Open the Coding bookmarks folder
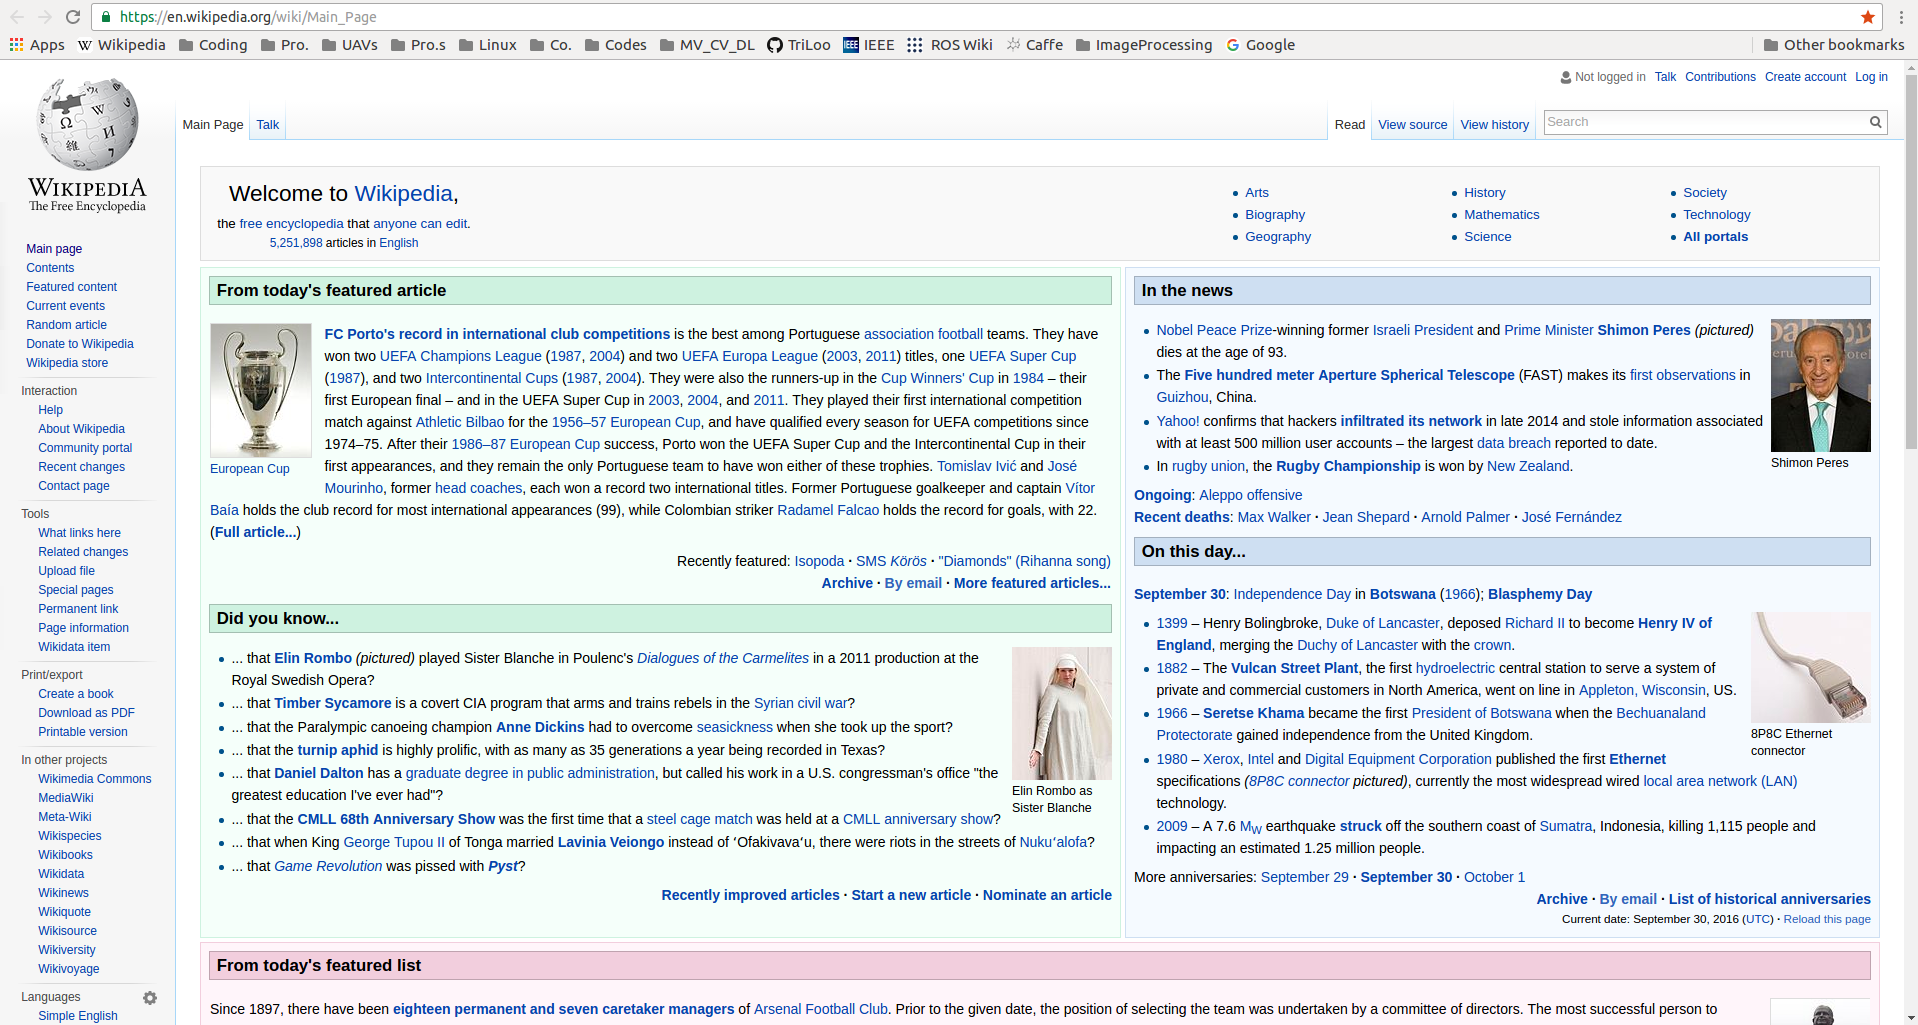This screenshot has height=1025, width=1918. pos(213,45)
